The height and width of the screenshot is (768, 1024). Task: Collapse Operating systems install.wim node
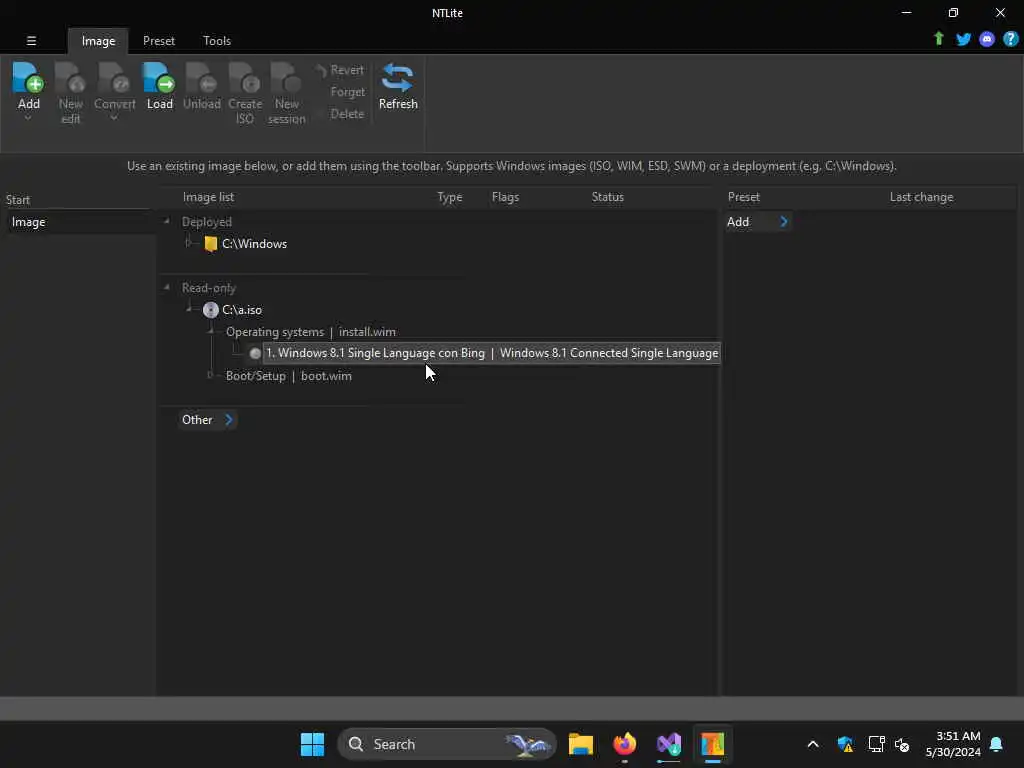click(x=211, y=331)
